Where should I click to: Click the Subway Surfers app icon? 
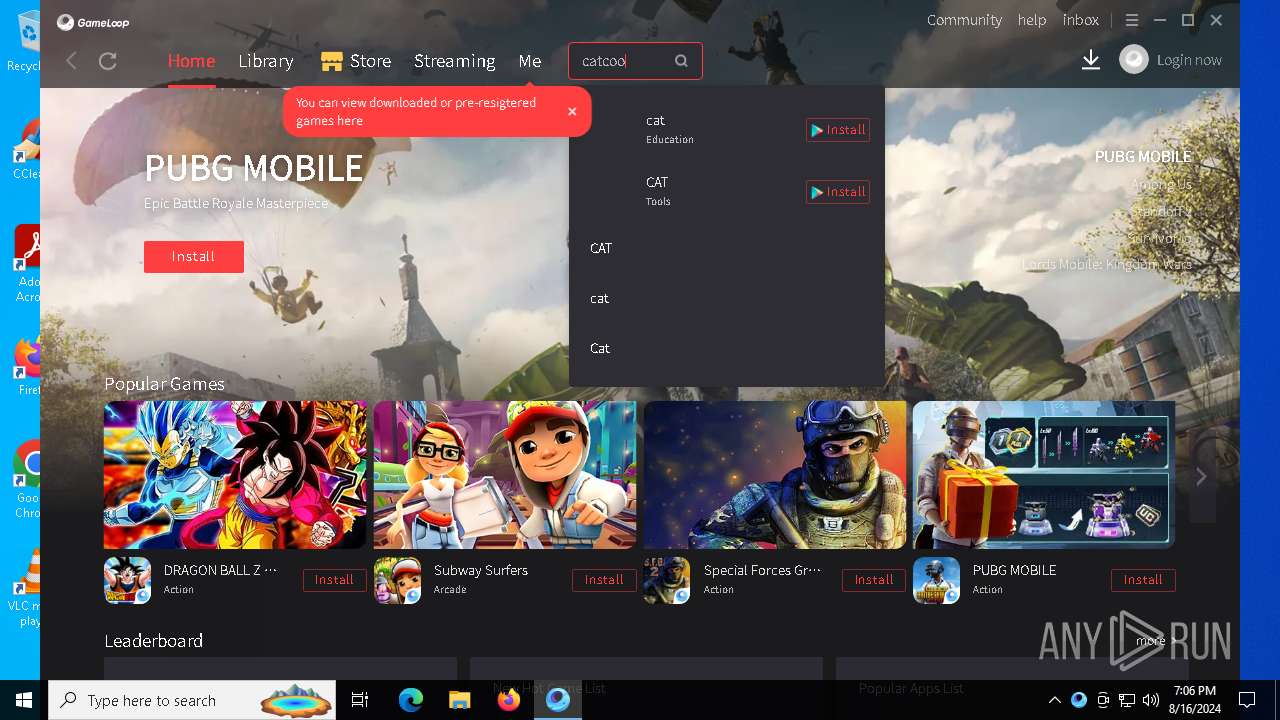(x=397, y=580)
